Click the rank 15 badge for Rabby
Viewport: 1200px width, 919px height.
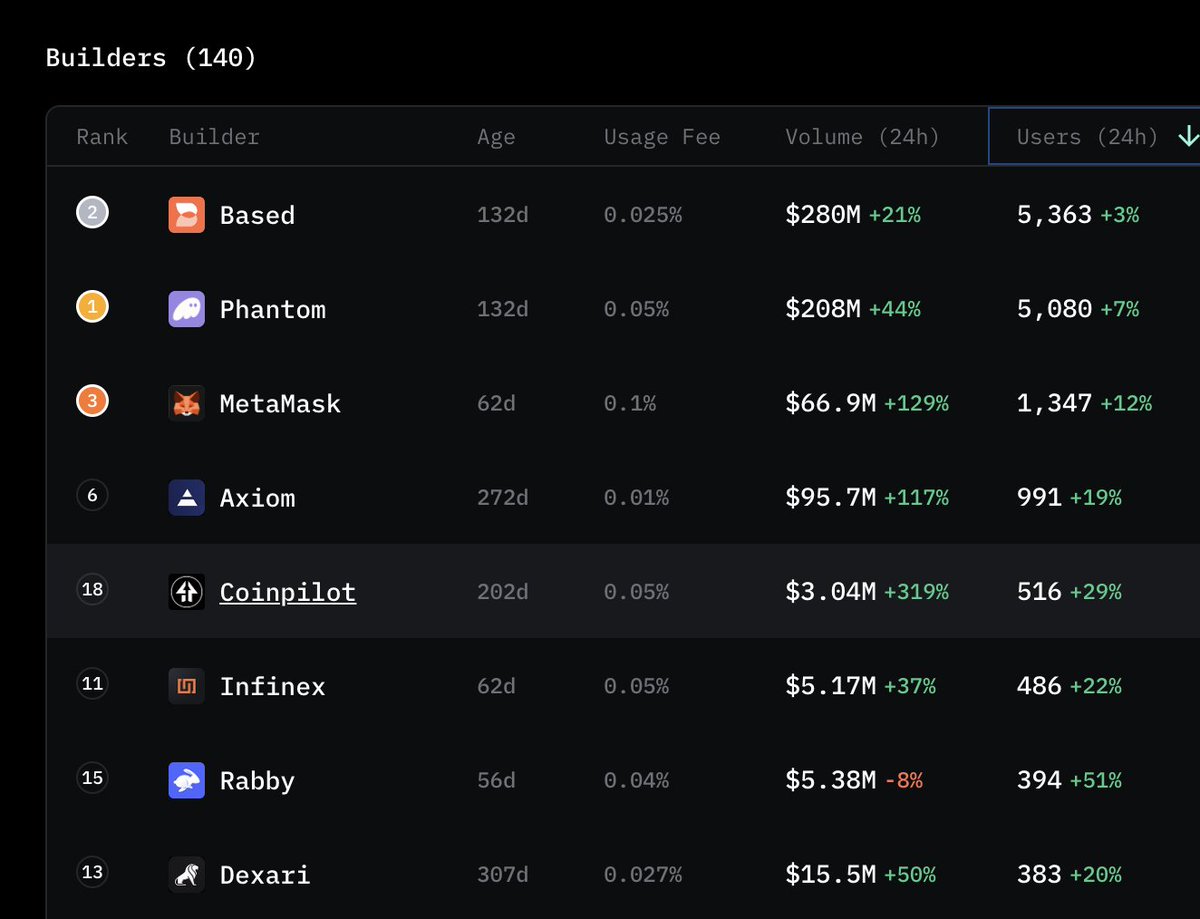(x=92, y=778)
